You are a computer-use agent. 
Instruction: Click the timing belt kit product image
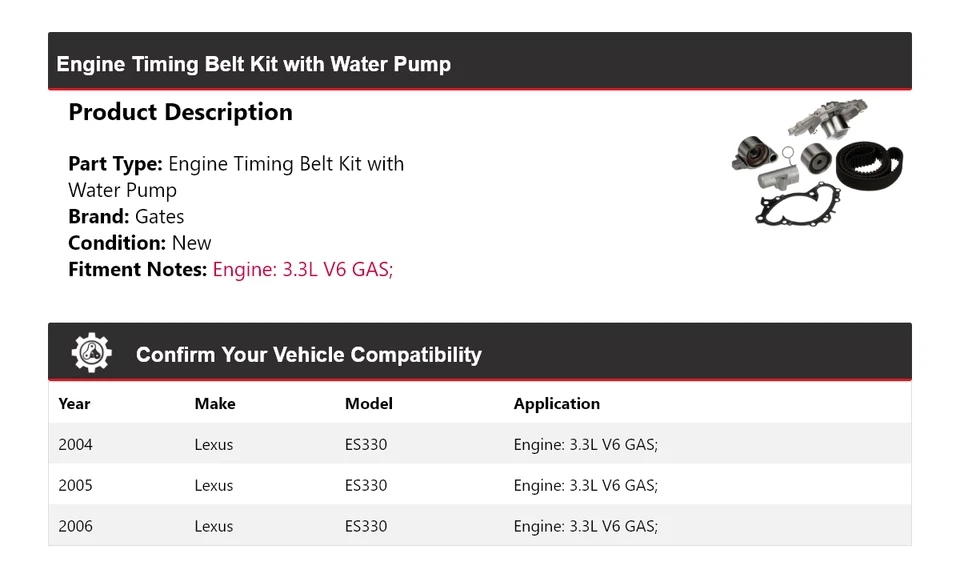pyautogui.click(x=817, y=163)
